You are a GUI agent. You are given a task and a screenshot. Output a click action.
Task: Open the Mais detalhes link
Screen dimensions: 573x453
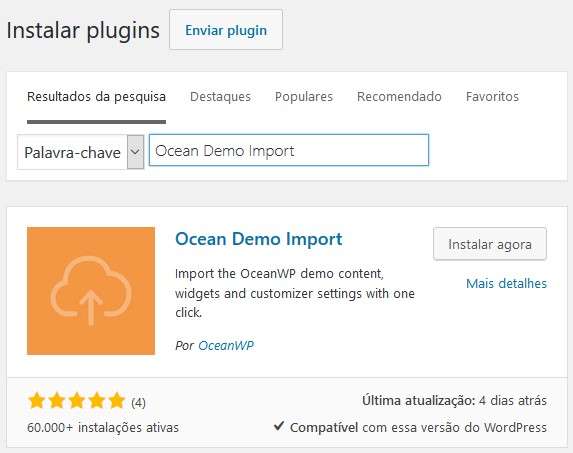(506, 283)
